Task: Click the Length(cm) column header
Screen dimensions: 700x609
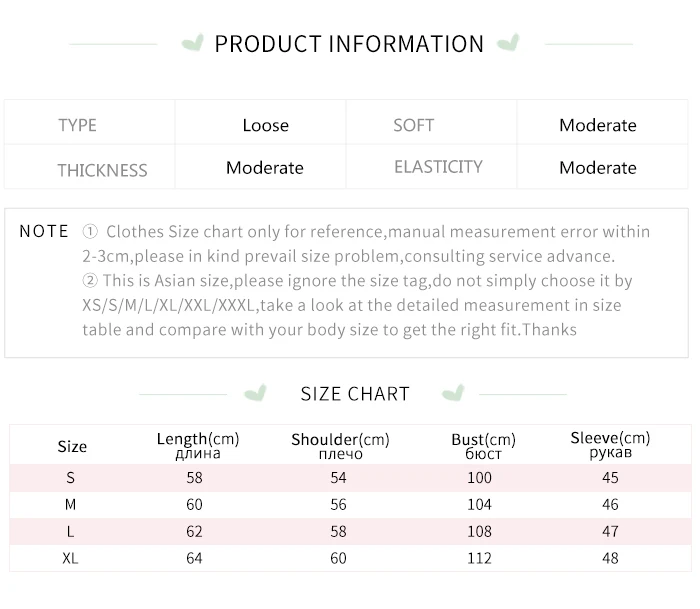Action: pyautogui.click(x=198, y=445)
